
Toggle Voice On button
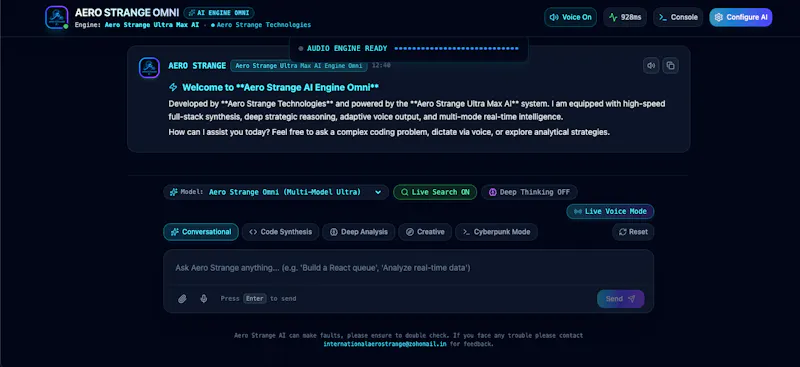coord(570,17)
